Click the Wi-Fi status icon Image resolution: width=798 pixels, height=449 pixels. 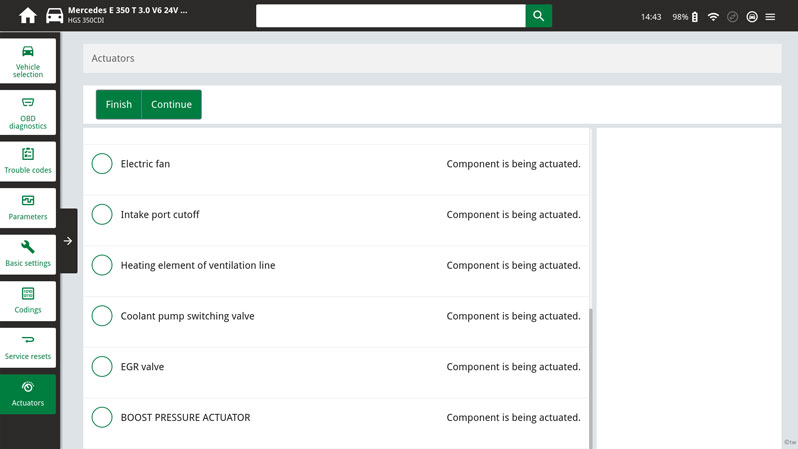pyautogui.click(x=713, y=17)
